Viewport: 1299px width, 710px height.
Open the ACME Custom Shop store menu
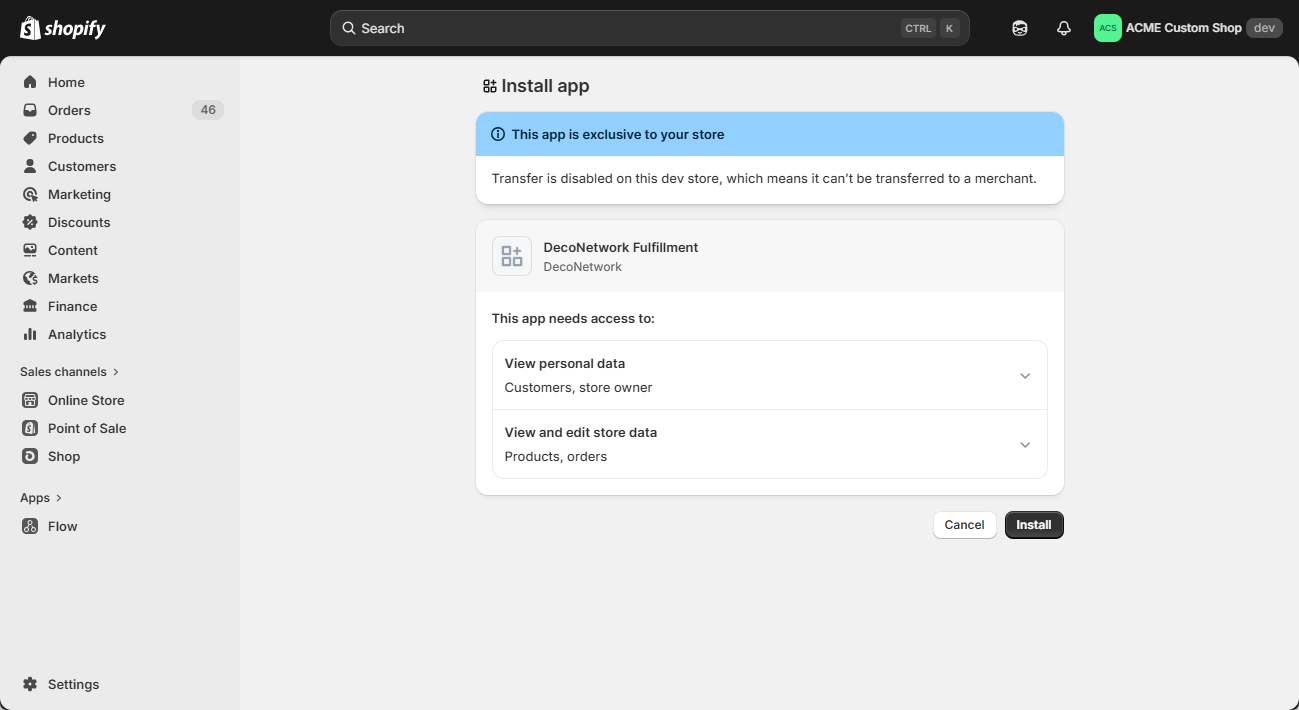point(1188,28)
